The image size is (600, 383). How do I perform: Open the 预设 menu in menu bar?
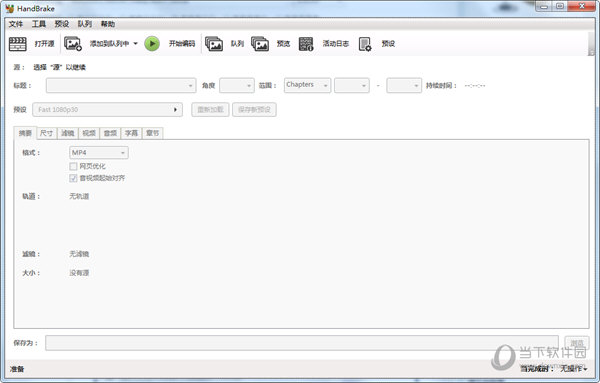(62, 24)
